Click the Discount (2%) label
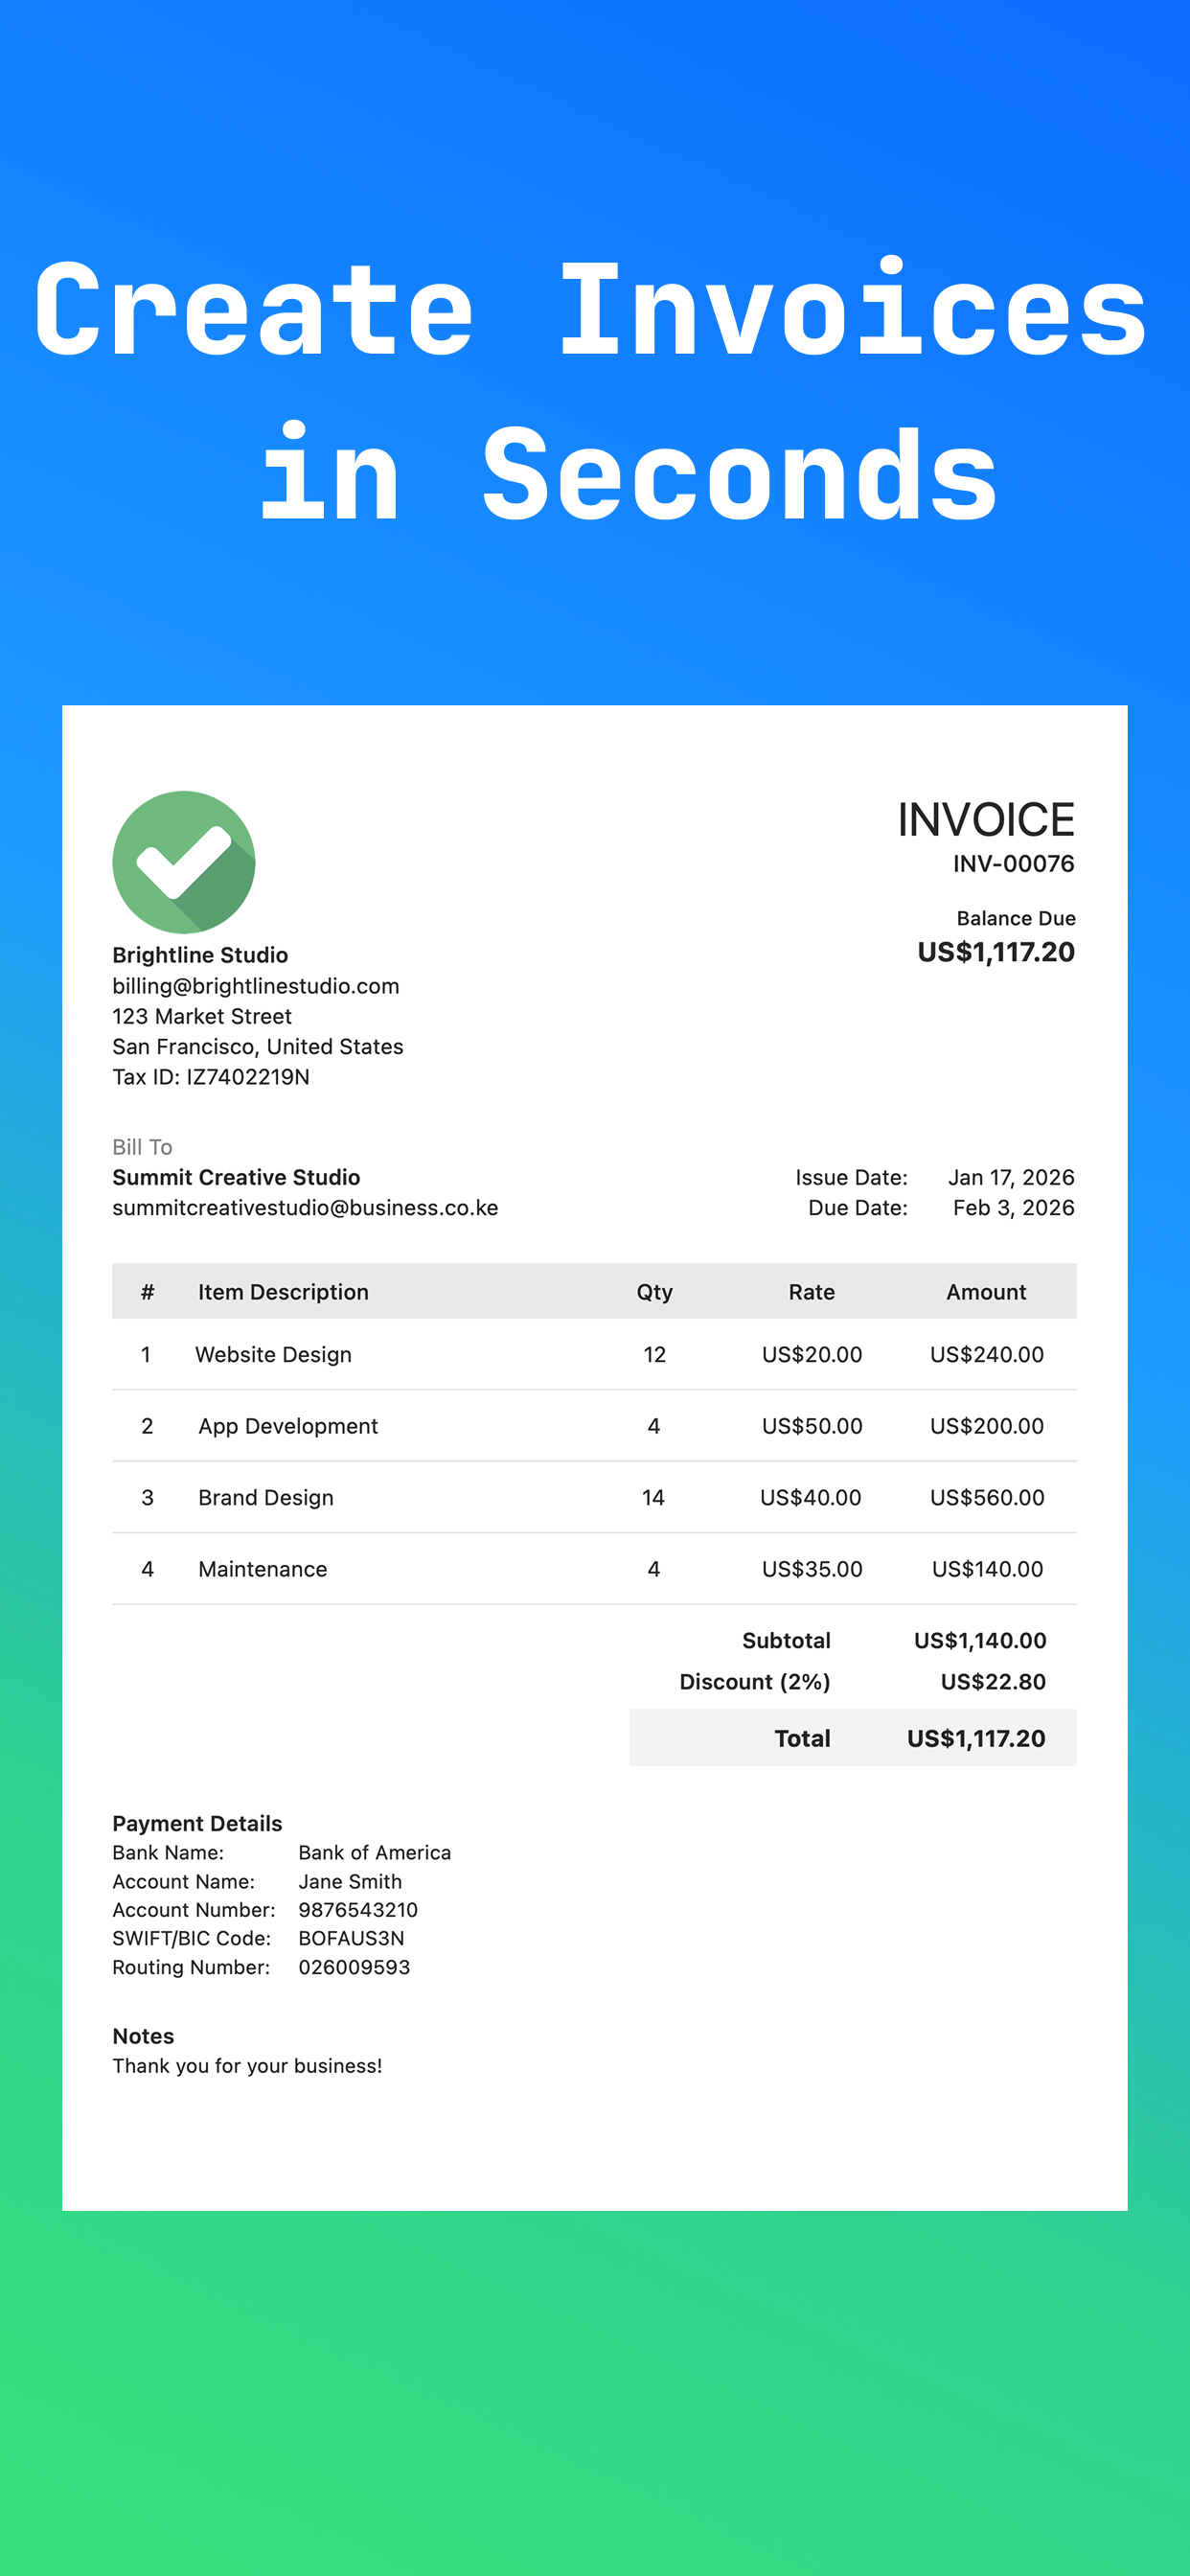The width and height of the screenshot is (1190, 2576). coord(755,1682)
